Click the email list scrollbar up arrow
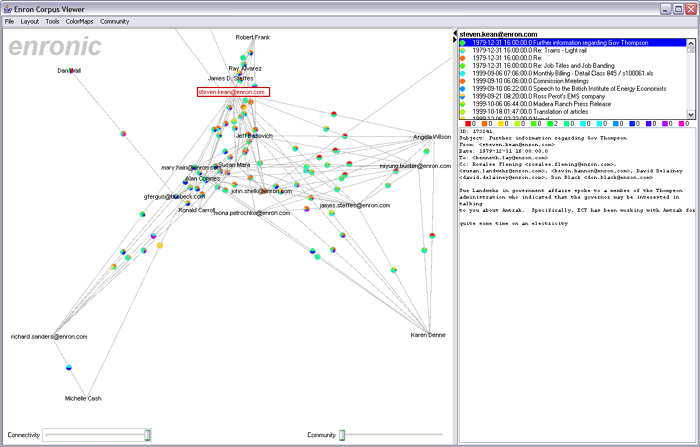 (691, 43)
